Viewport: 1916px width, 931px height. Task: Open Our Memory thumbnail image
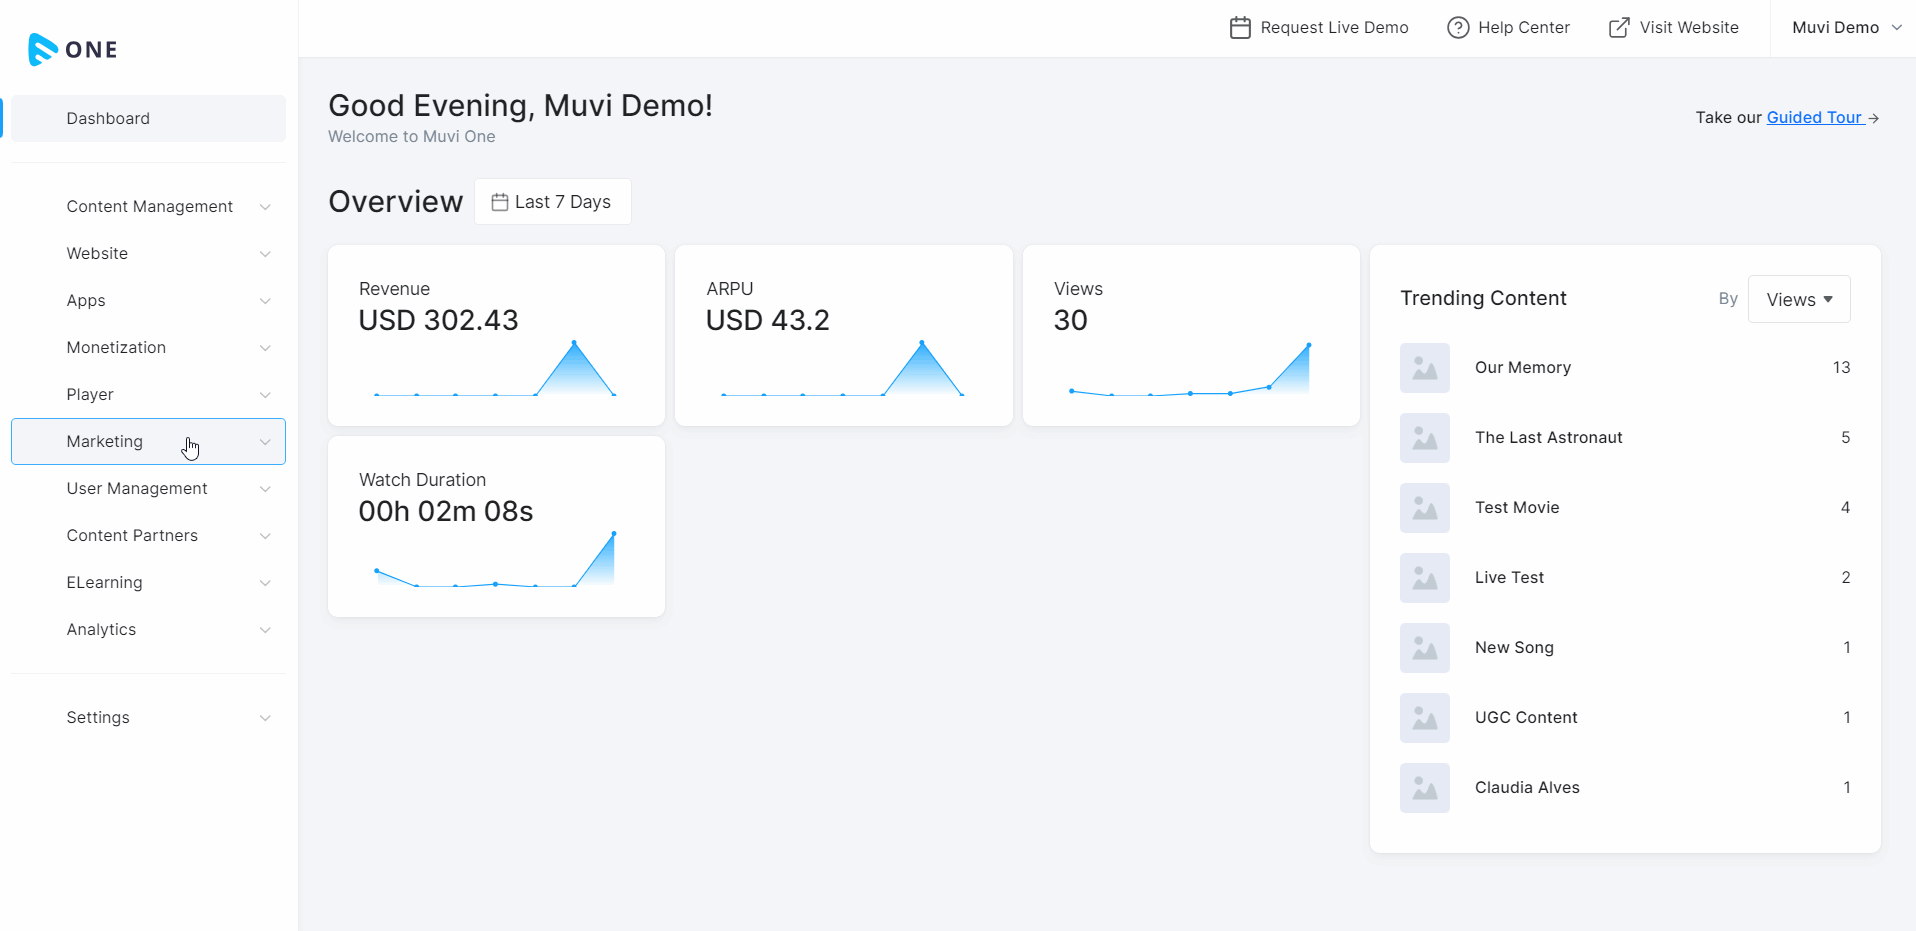click(x=1424, y=368)
